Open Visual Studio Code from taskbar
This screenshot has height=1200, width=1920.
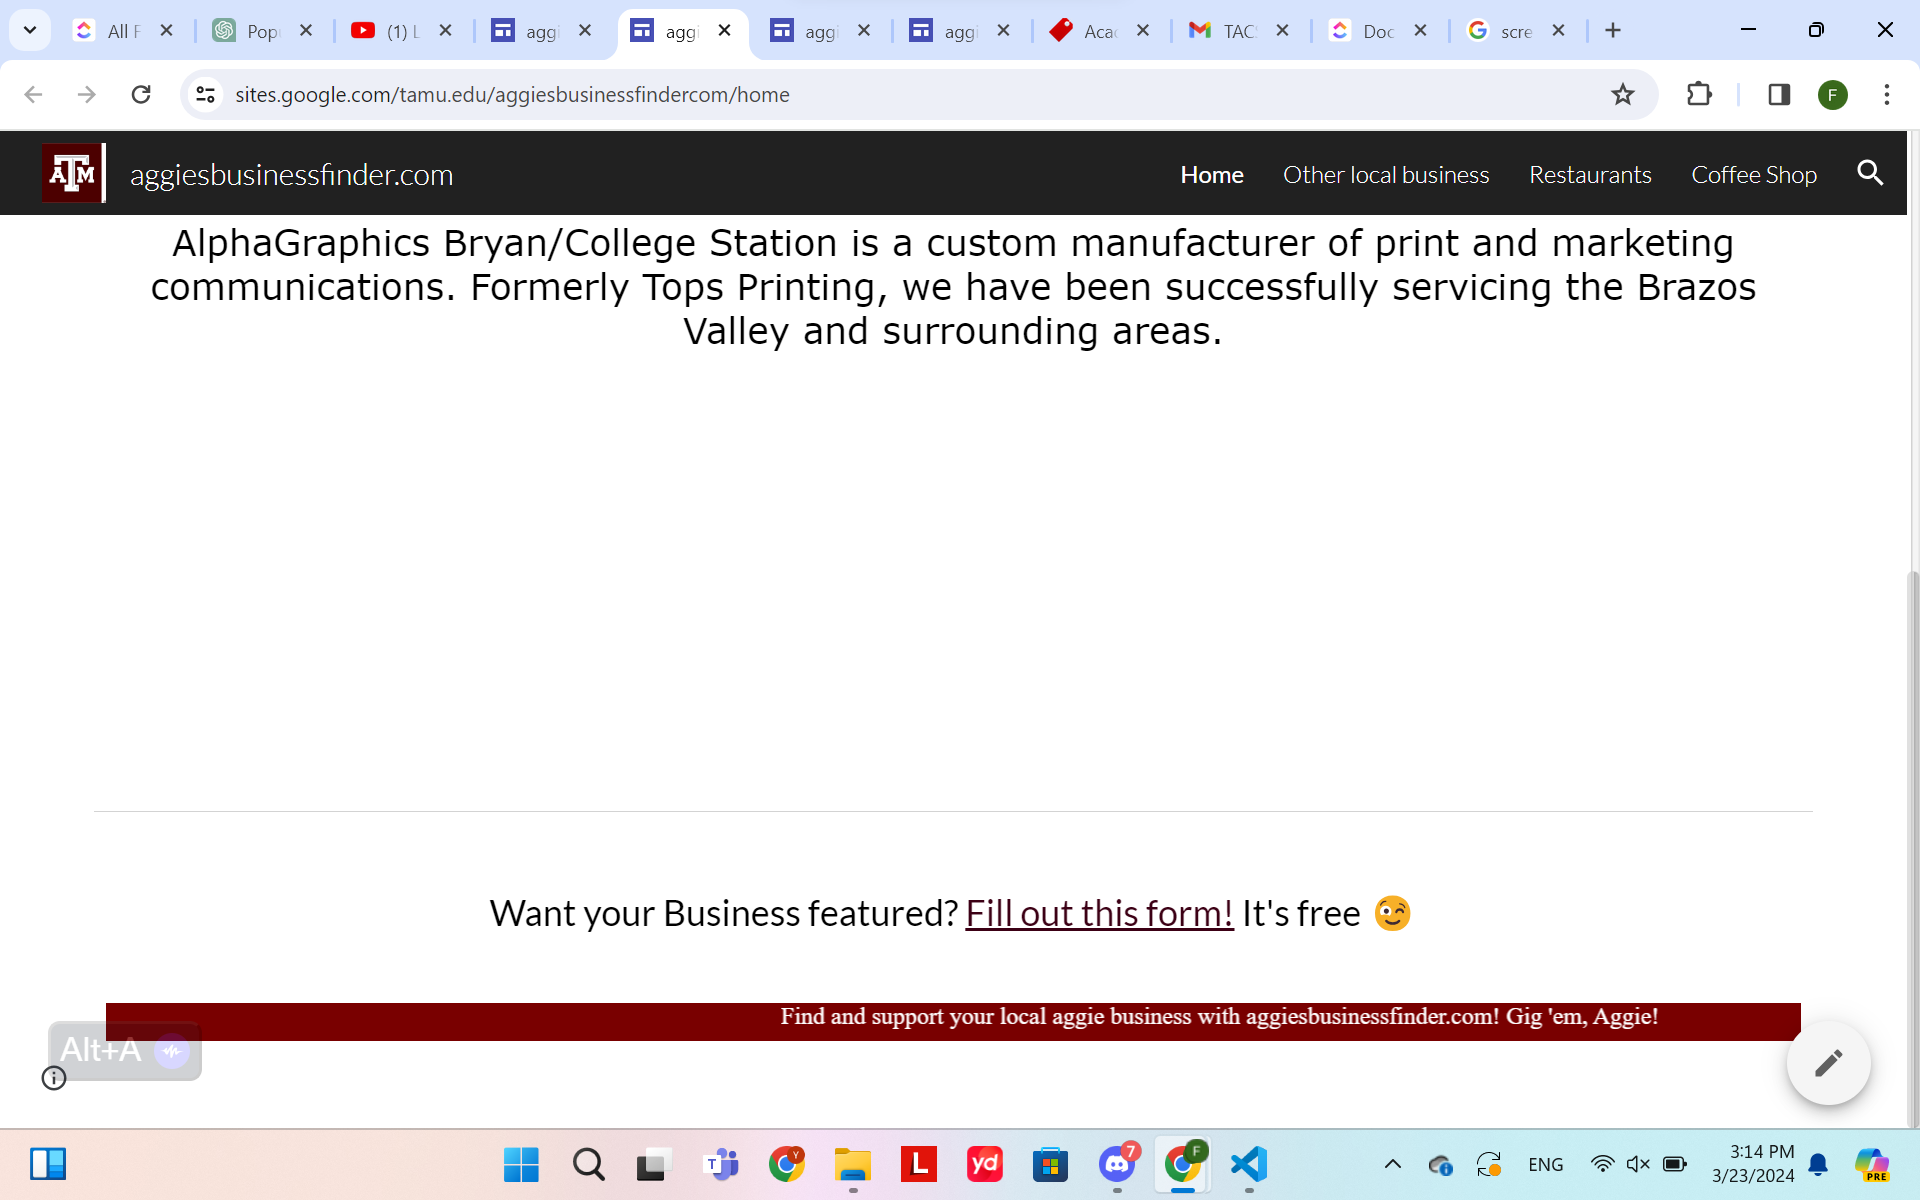point(1248,1164)
